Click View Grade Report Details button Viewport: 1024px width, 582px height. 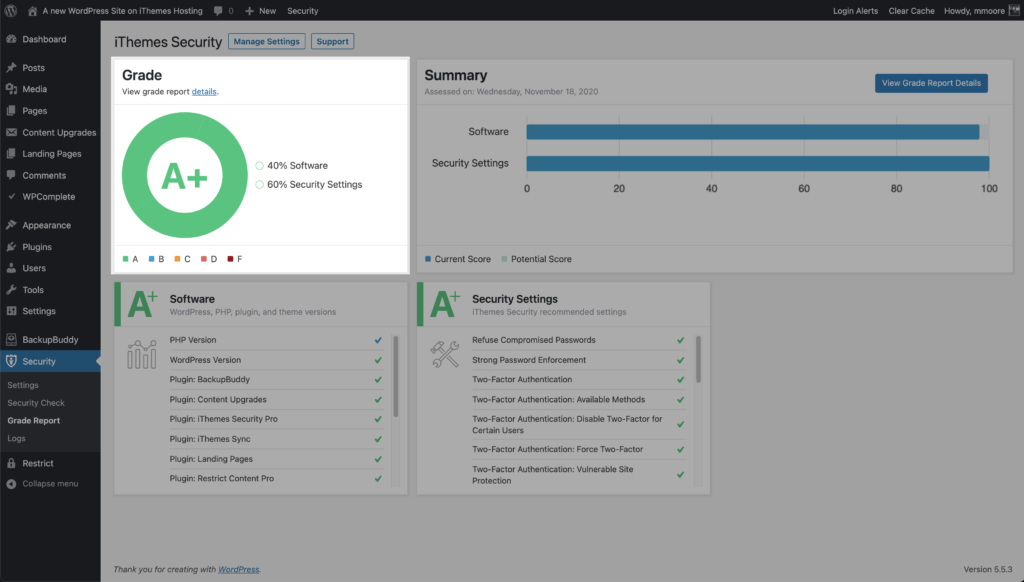coord(931,83)
